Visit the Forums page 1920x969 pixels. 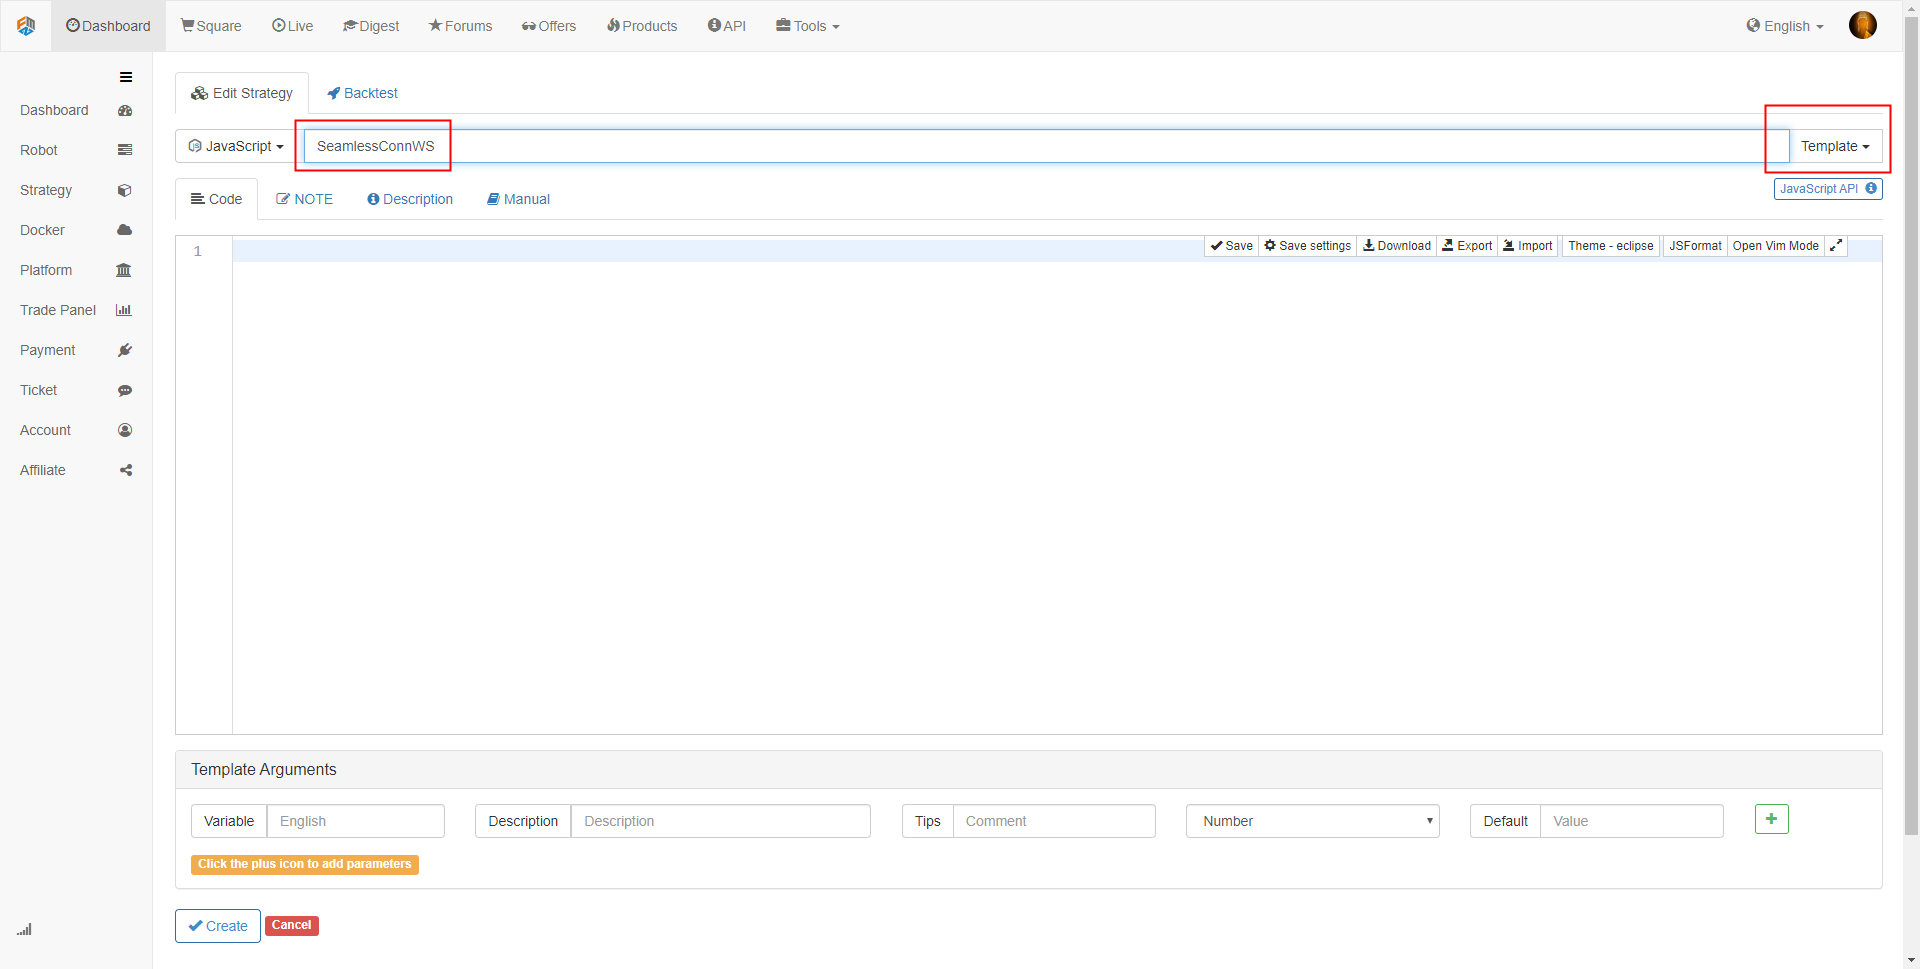(x=460, y=26)
